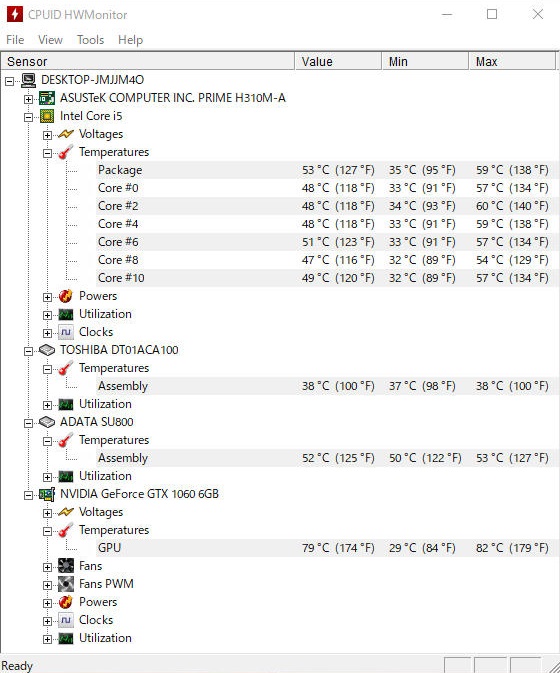Image resolution: width=560 pixels, height=673 pixels.
Task: Click the Max column header
Action: point(512,61)
